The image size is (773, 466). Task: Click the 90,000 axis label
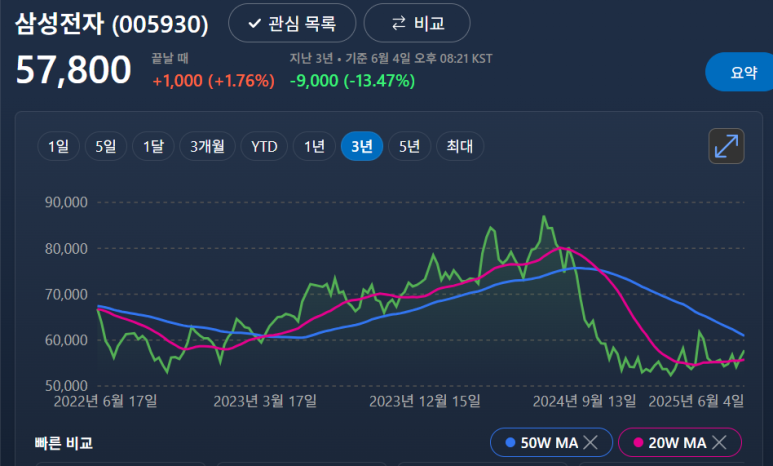[x=66, y=202]
